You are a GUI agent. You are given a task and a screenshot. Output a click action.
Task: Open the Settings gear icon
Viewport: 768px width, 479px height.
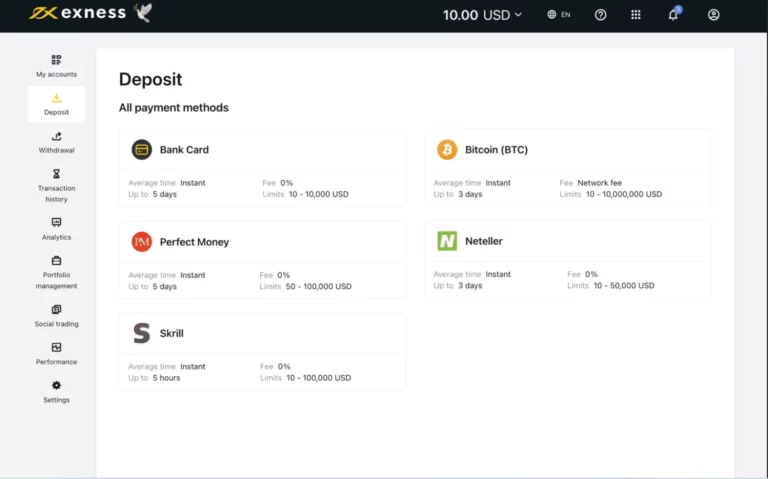pyautogui.click(x=56, y=385)
